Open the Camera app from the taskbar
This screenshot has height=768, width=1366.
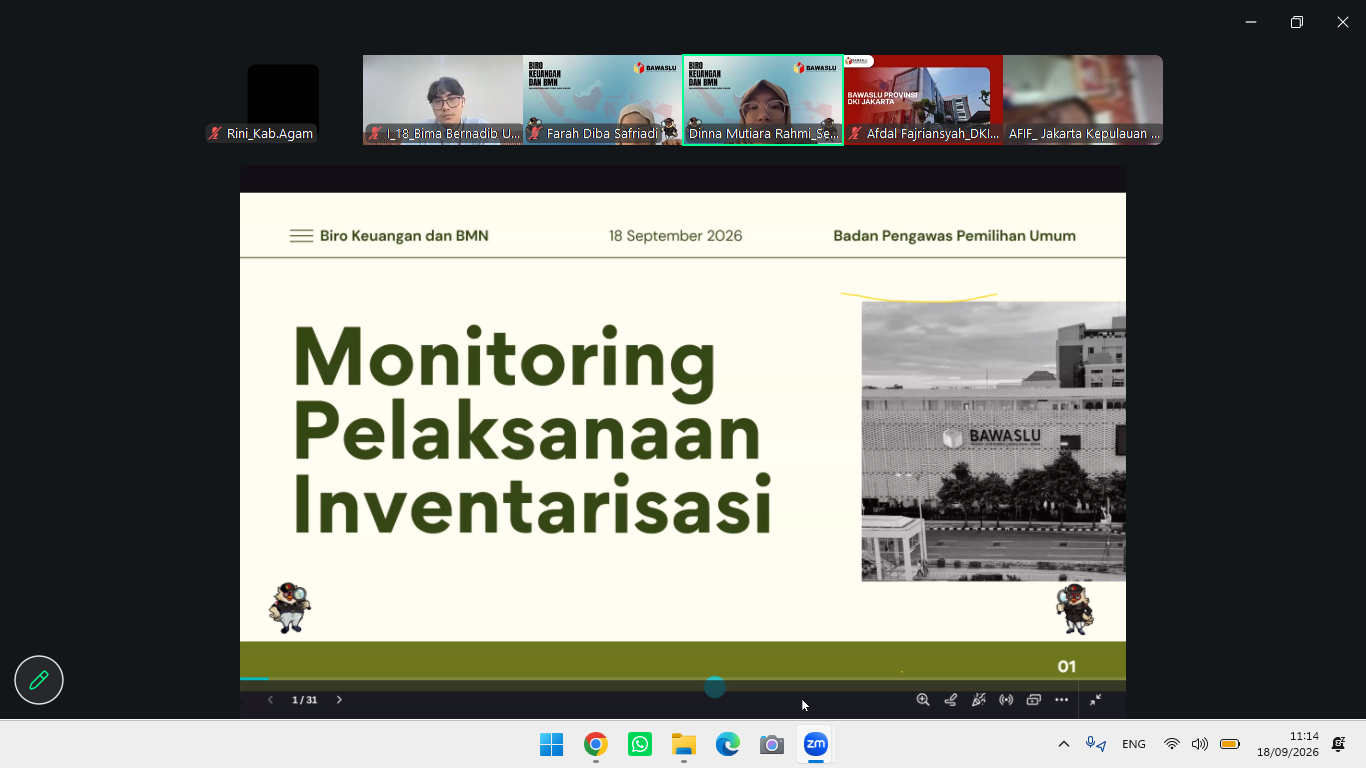[772, 744]
